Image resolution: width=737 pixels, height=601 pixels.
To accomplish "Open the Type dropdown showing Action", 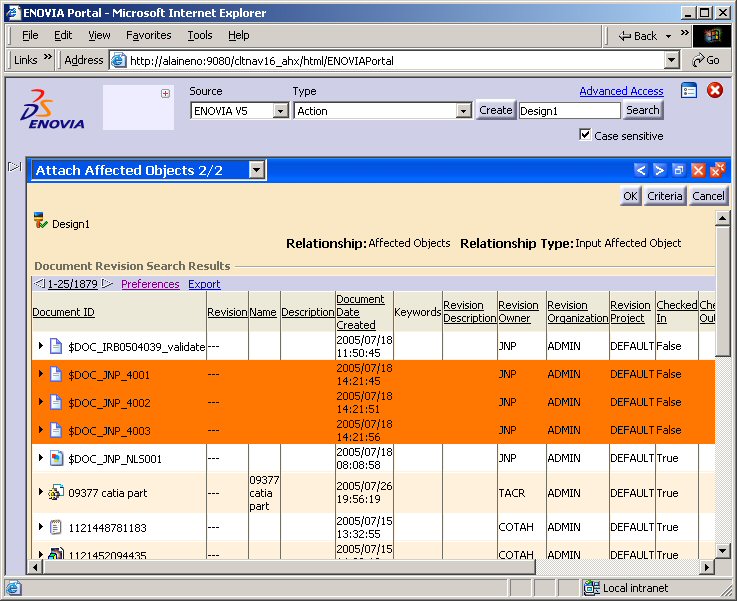I will (x=463, y=111).
